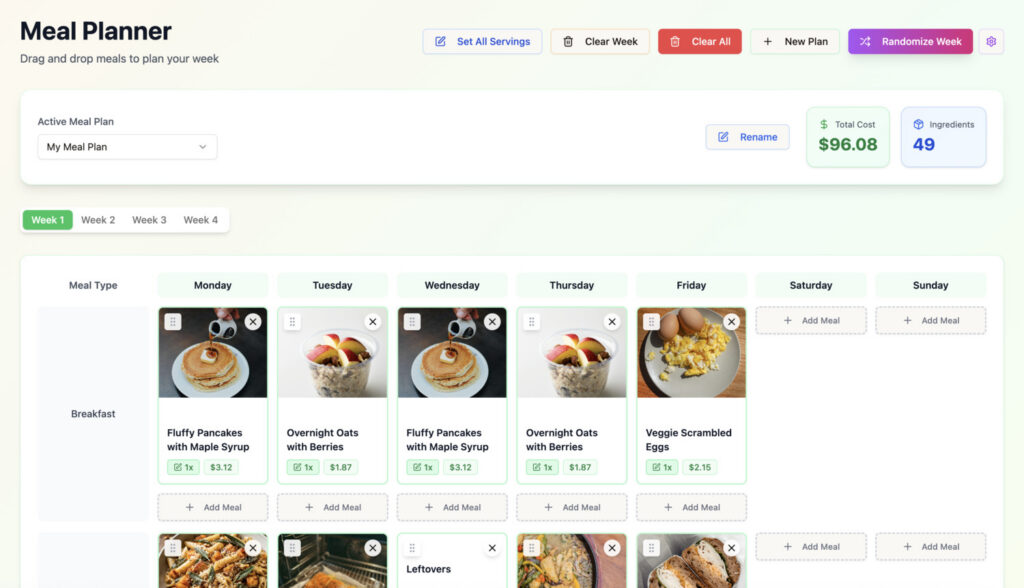Viewport: 1024px width, 588px height.
Task: Open the Active Meal Plan dropdown
Action: coord(127,146)
